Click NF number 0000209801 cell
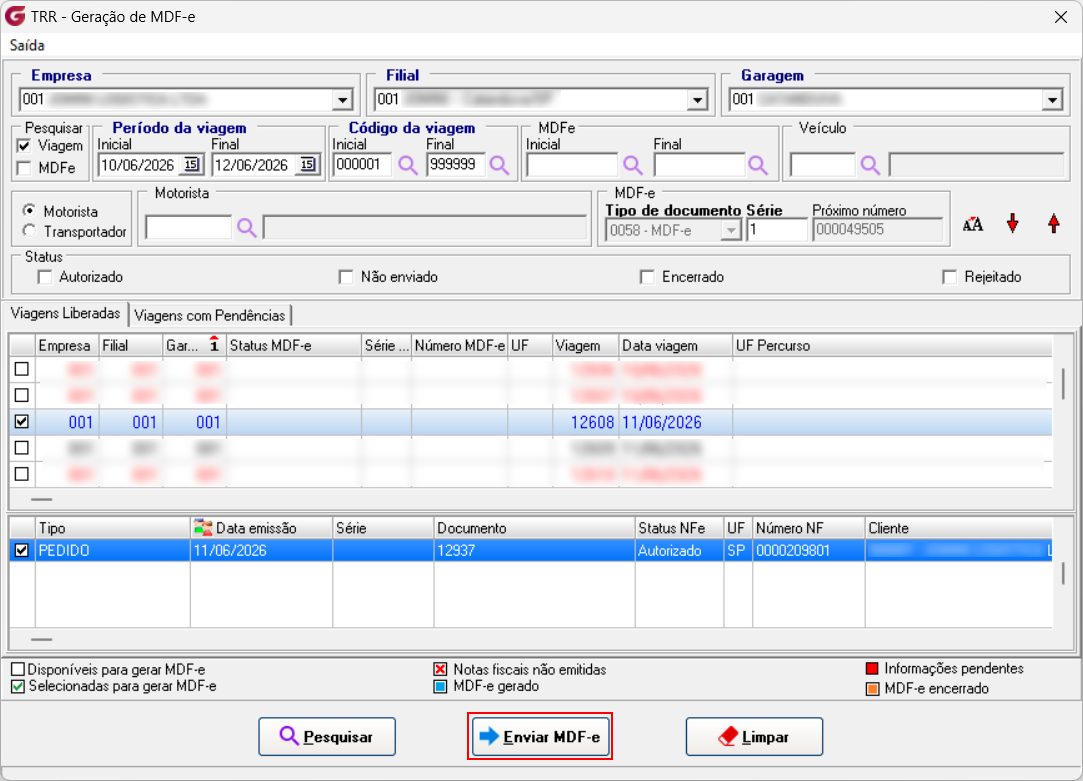 809,550
